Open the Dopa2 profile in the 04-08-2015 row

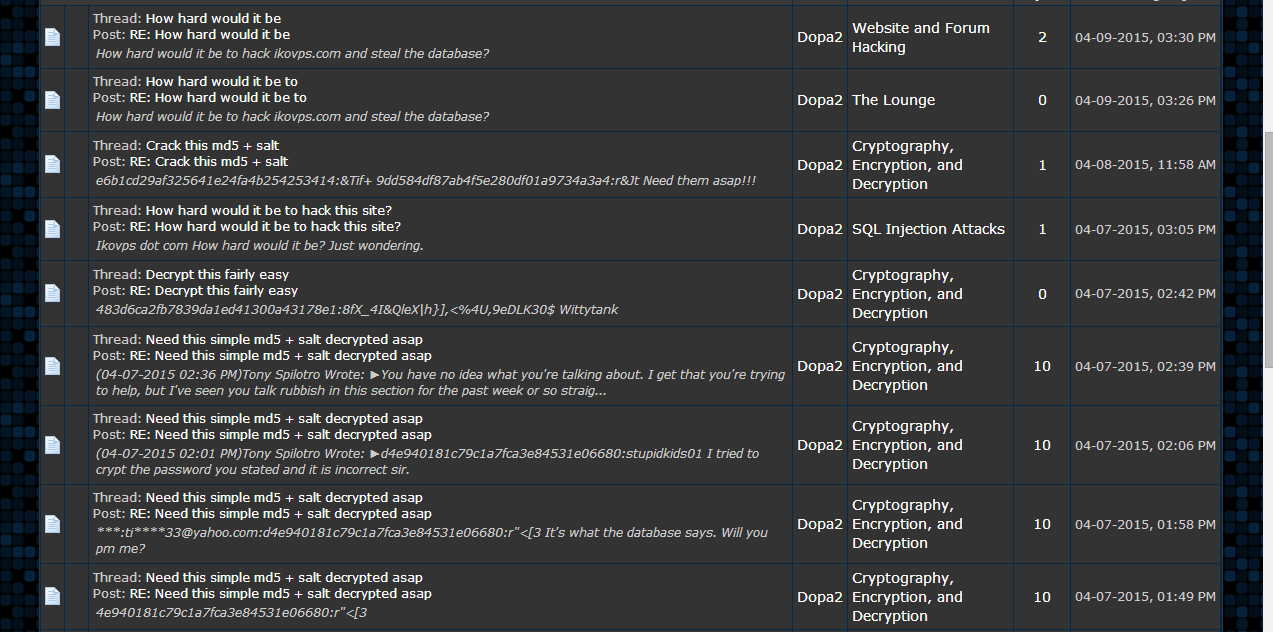[x=820, y=165]
